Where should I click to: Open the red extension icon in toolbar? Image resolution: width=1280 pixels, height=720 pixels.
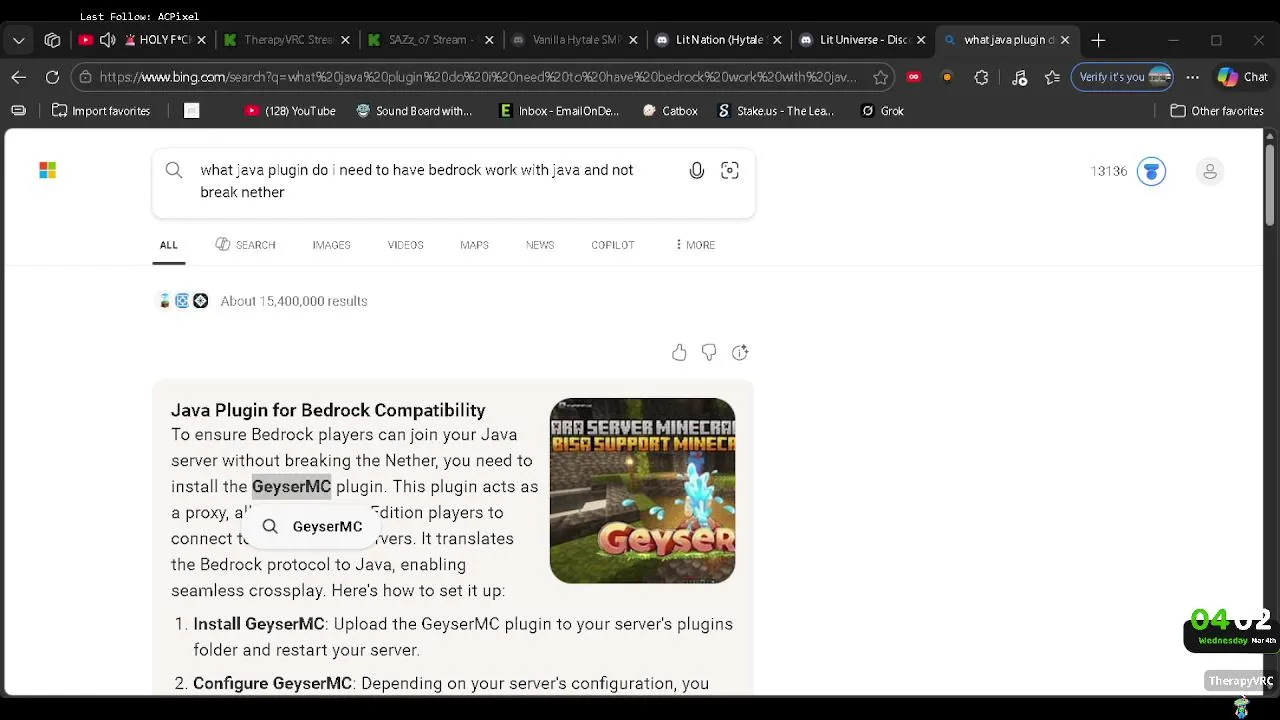[913, 77]
